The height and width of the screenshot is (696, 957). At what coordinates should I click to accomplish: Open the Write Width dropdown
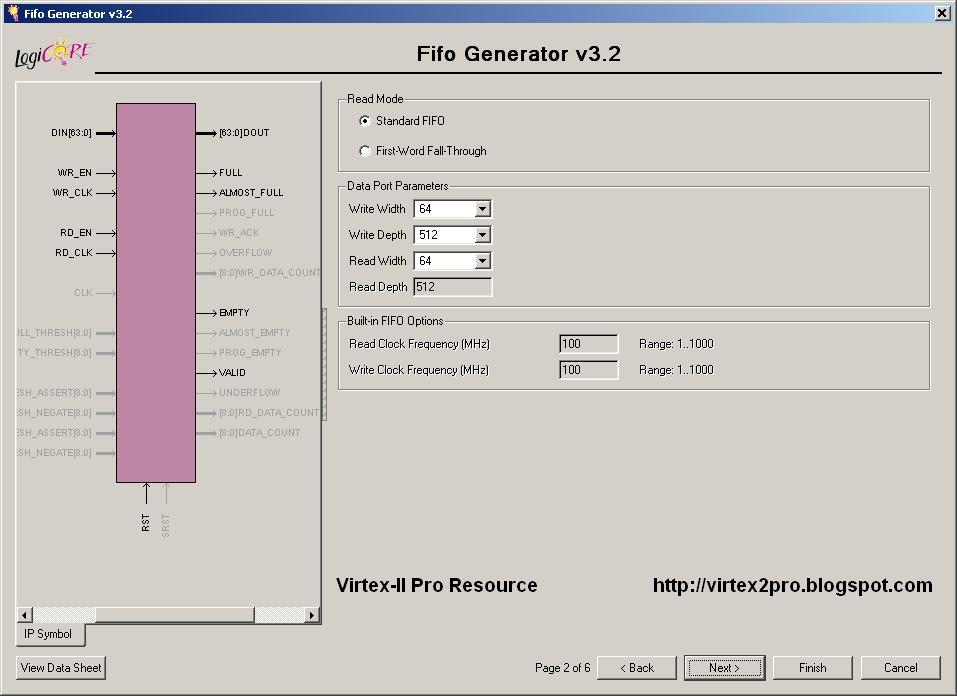pos(482,209)
